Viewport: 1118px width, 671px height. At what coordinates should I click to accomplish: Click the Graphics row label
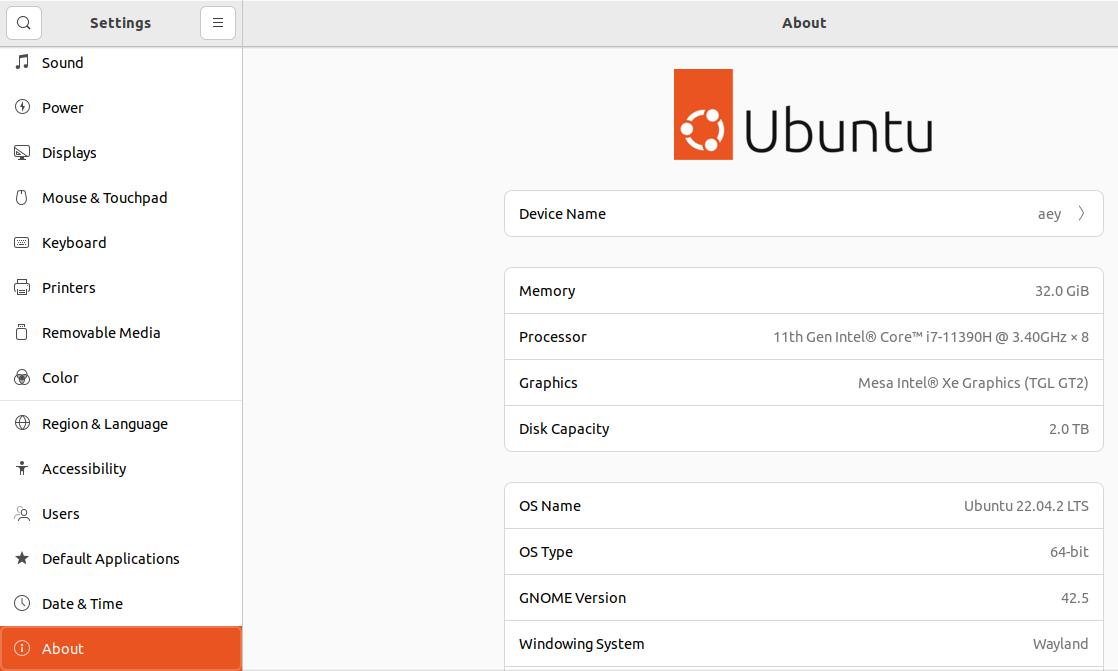[548, 383]
